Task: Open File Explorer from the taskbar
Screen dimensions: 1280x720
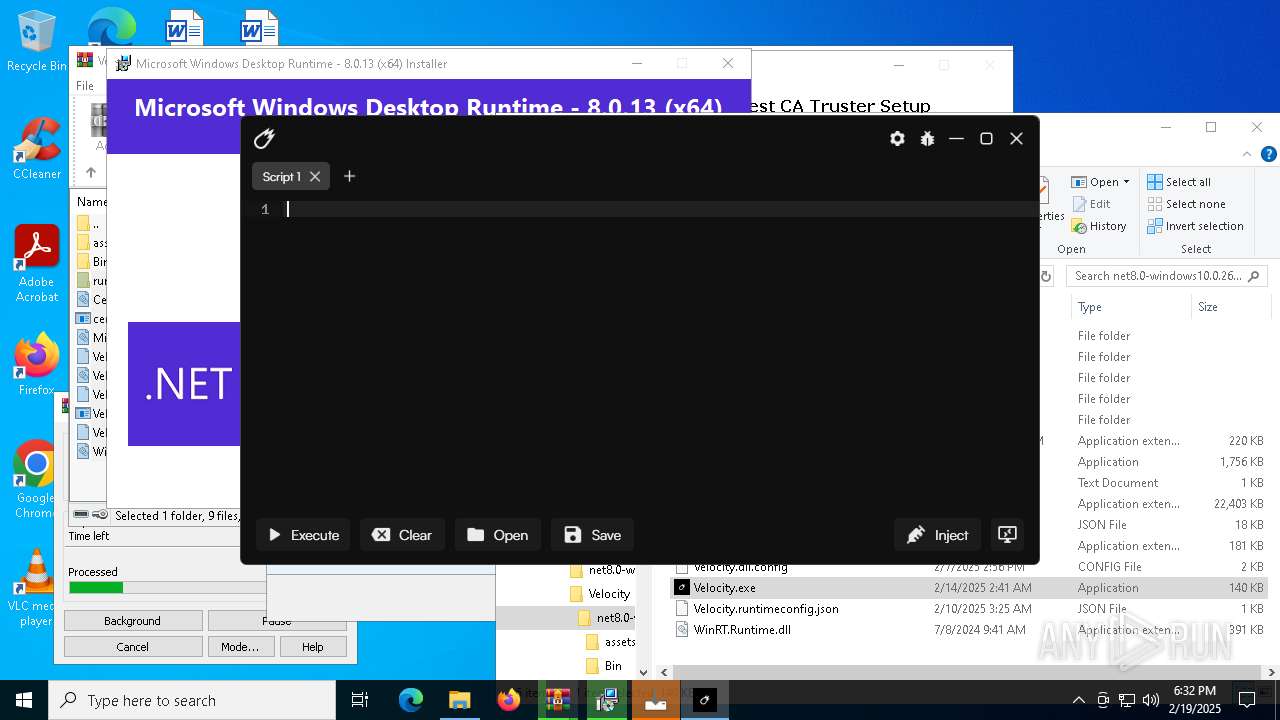Action: pyautogui.click(x=459, y=700)
